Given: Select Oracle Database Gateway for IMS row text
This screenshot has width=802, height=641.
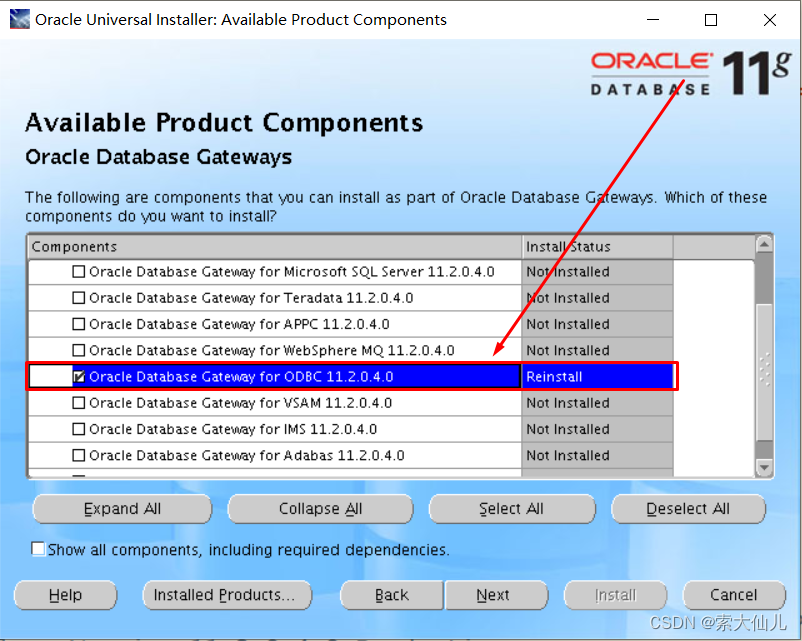Looking at the screenshot, I should click(x=233, y=429).
